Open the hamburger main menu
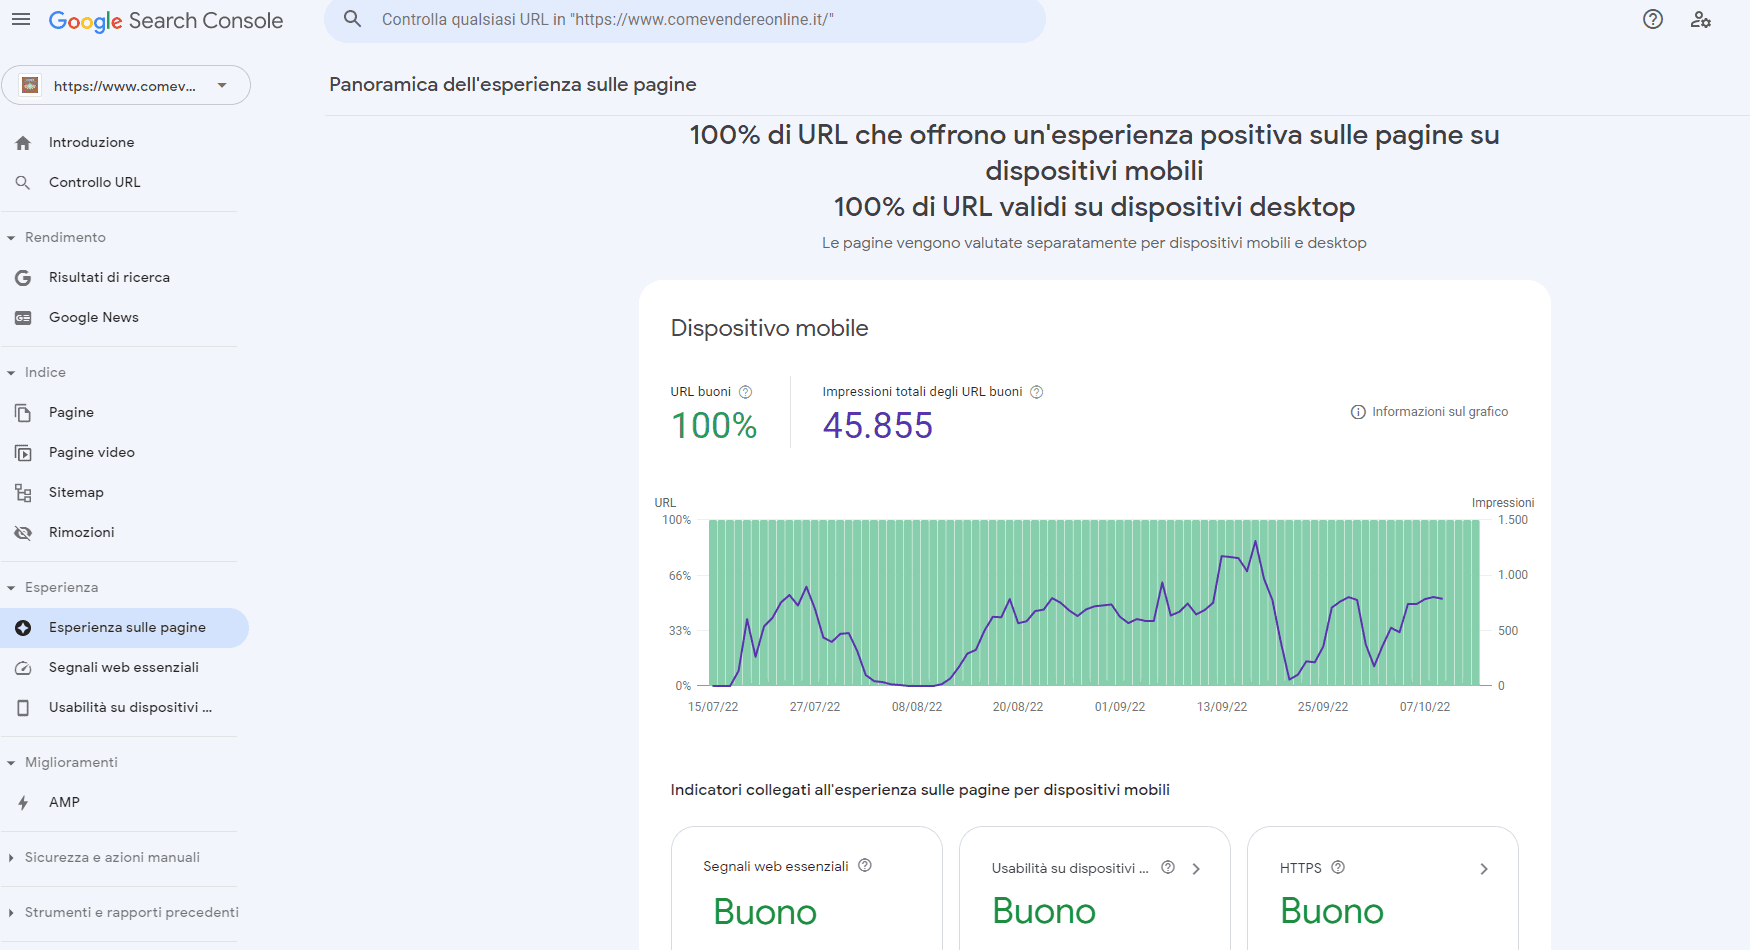The image size is (1750, 950). (x=21, y=19)
